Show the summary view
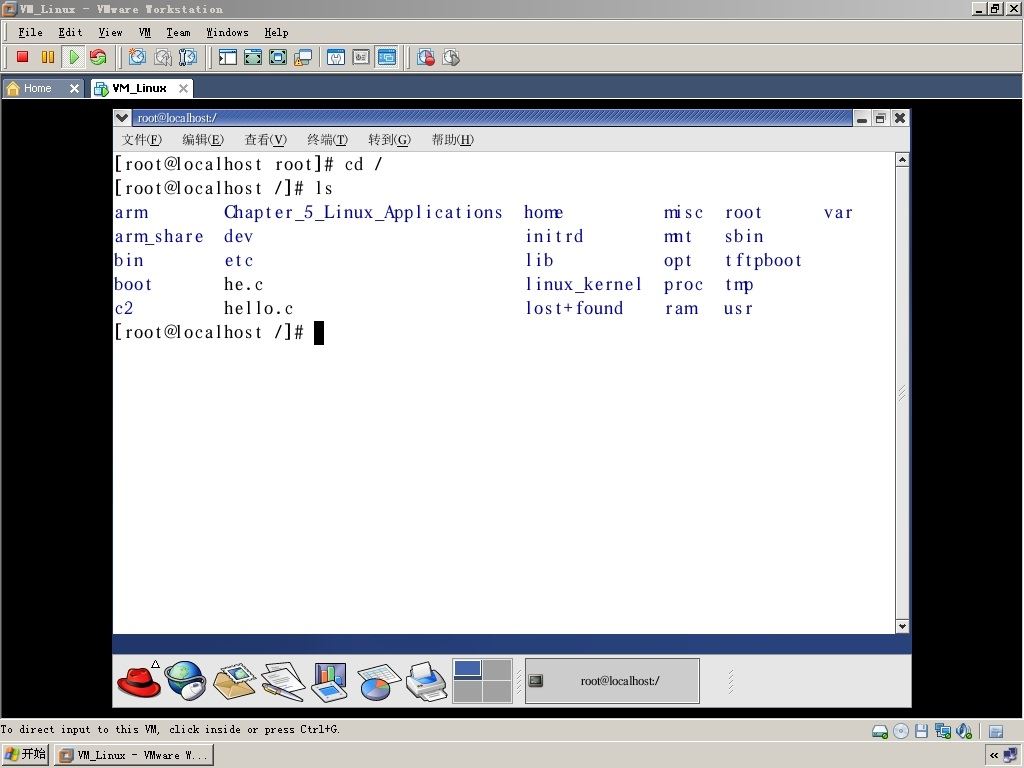Viewport: 1024px width, 768px height. (336, 57)
